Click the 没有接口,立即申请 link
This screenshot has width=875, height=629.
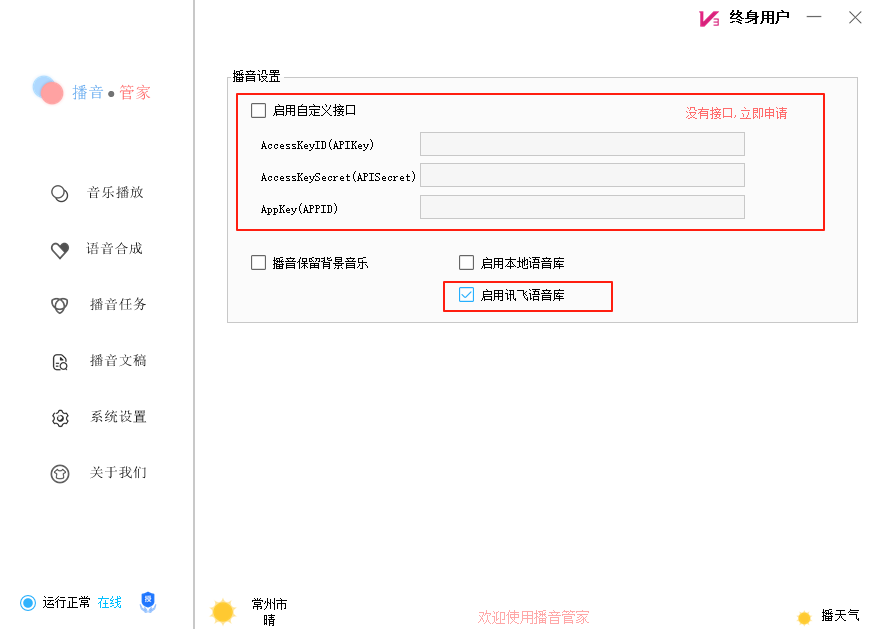pyautogui.click(x=736, y=113)
